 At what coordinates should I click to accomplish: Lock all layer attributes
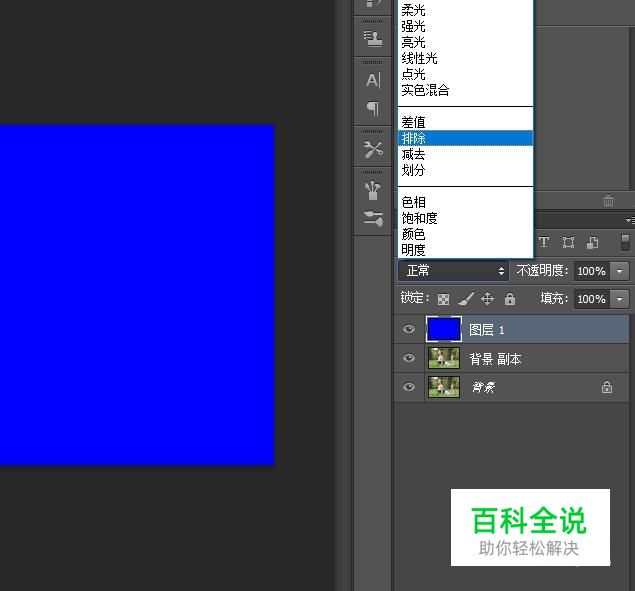point(509,299)
